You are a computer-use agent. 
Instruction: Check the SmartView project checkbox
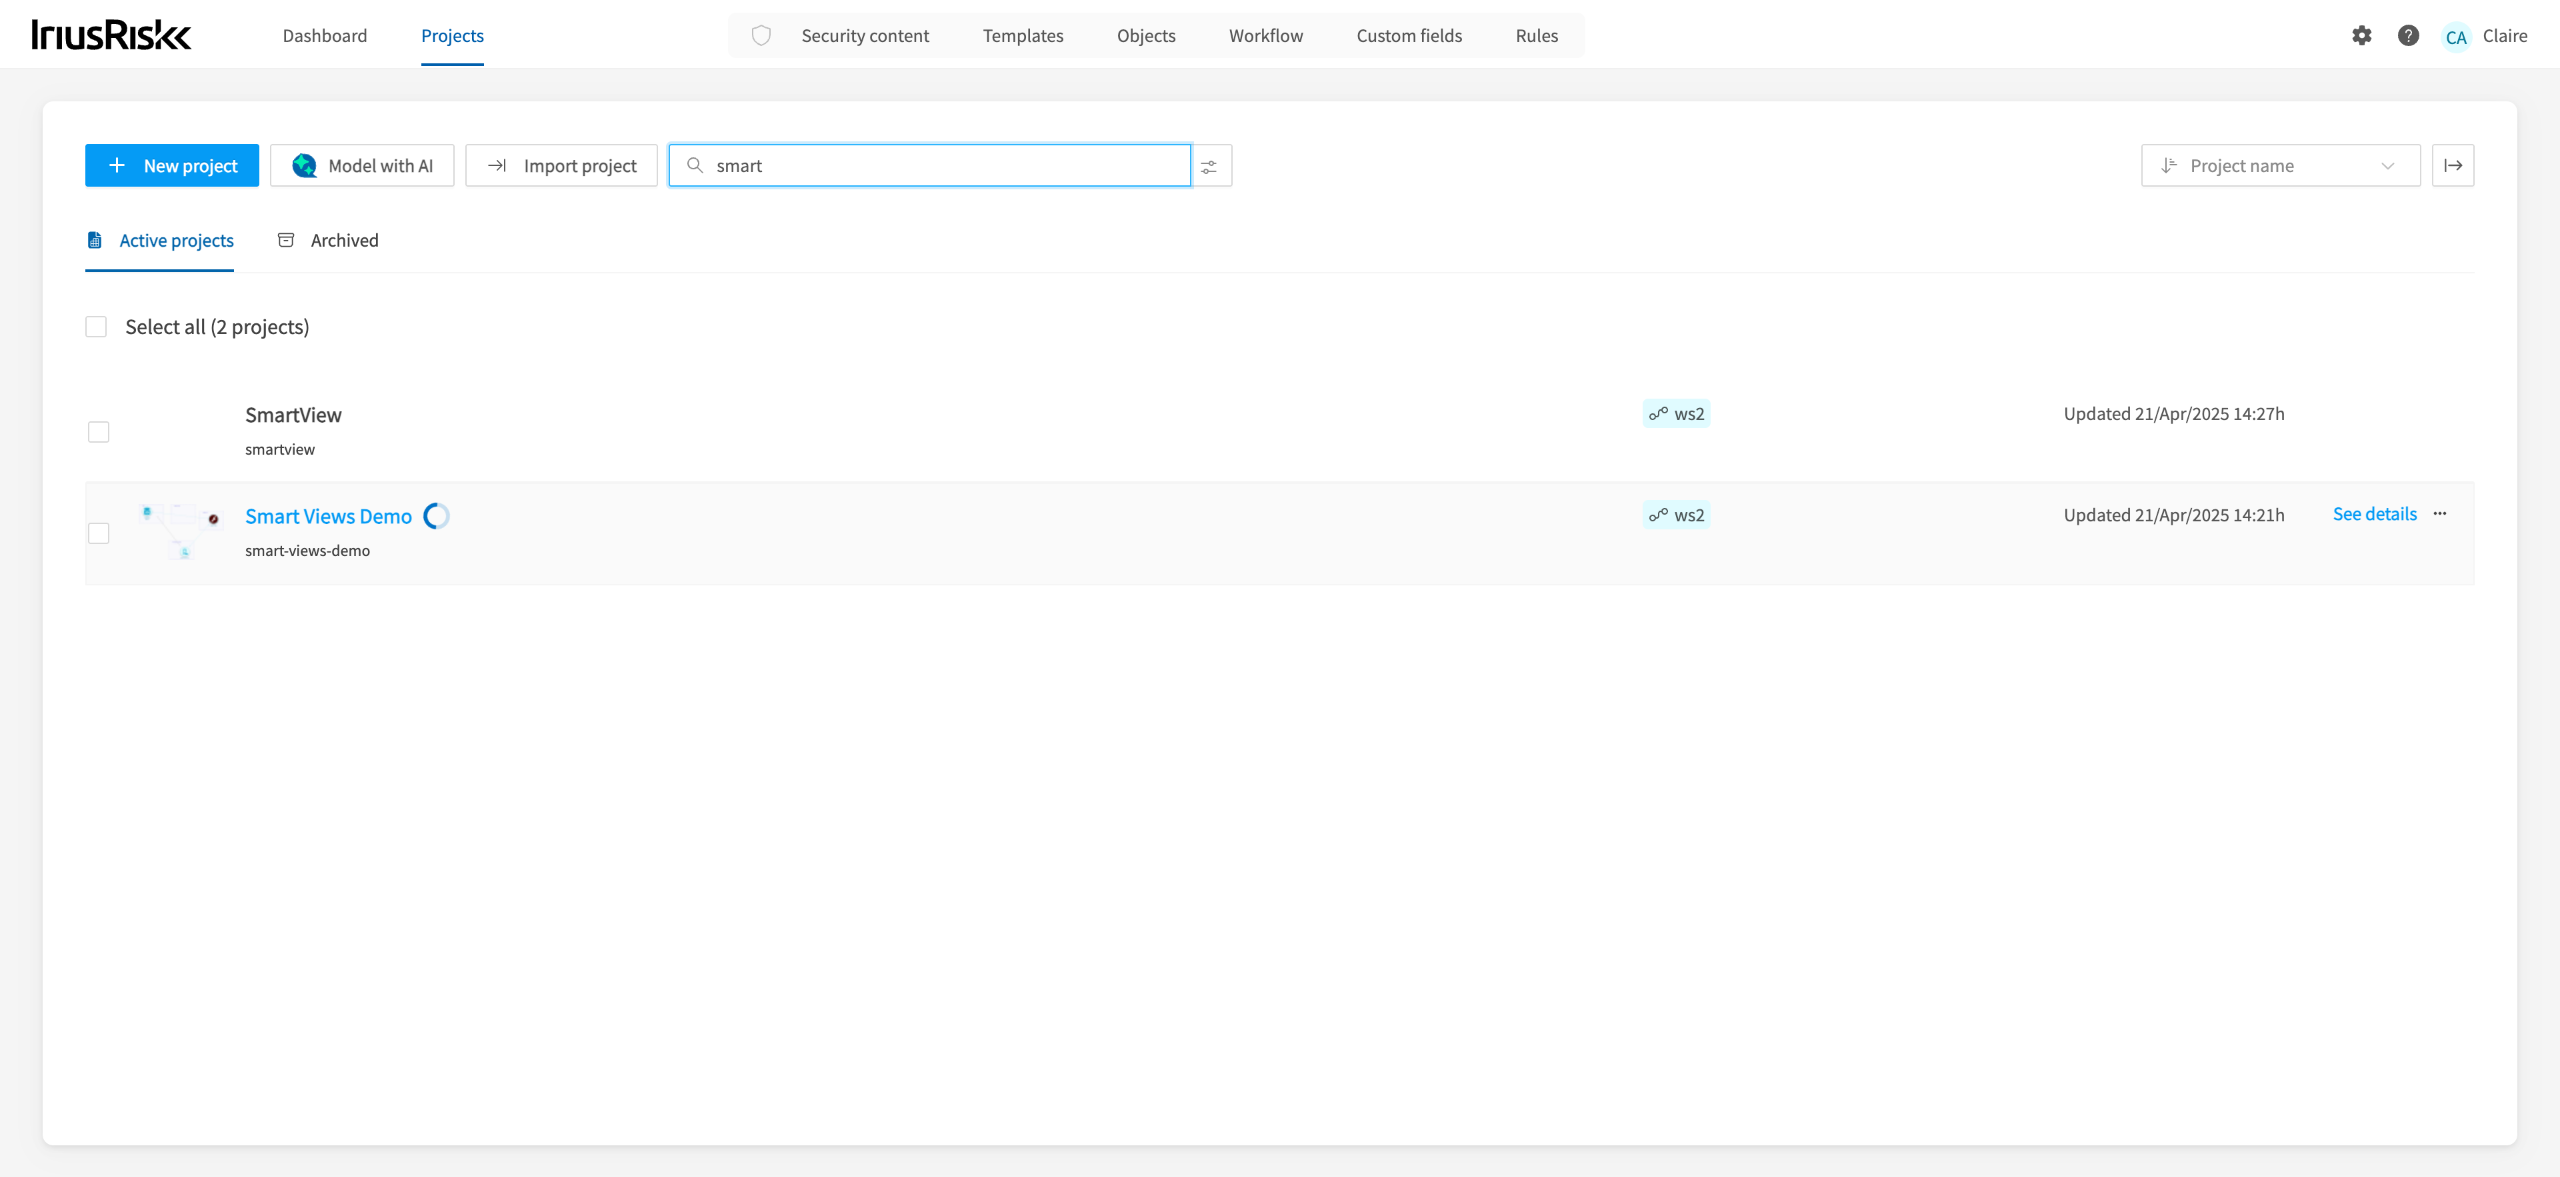[98, 432]
